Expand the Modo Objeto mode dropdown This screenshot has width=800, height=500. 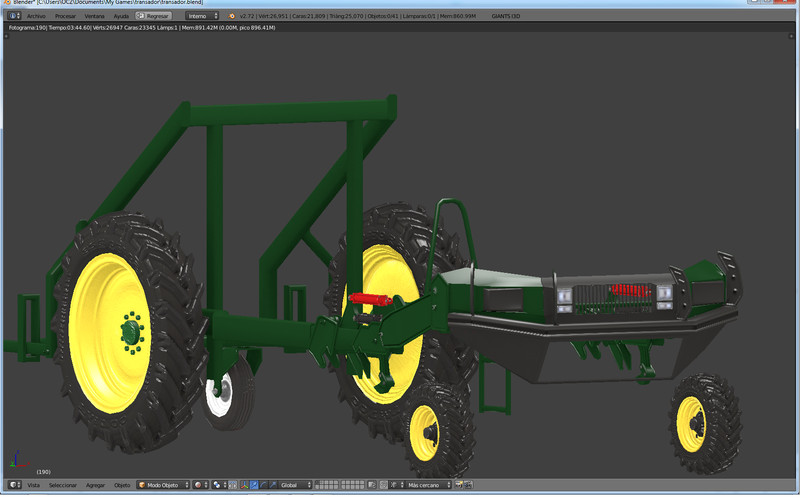163,485
